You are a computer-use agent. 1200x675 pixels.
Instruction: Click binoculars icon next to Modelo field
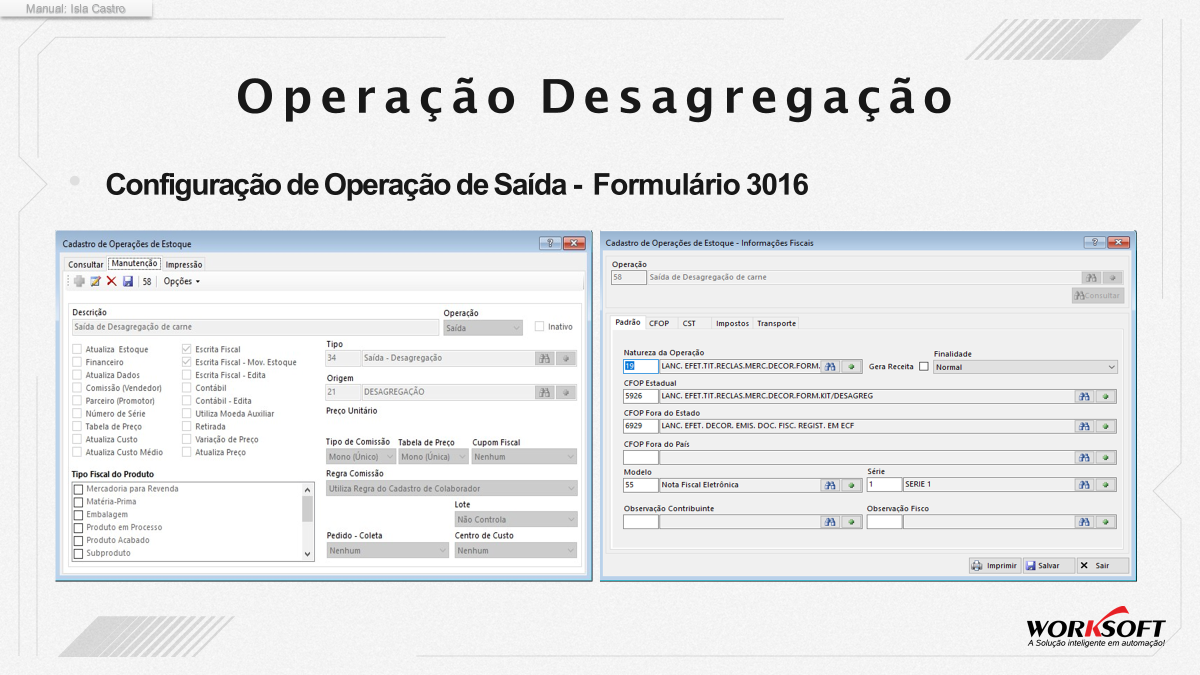pos(830,485)
